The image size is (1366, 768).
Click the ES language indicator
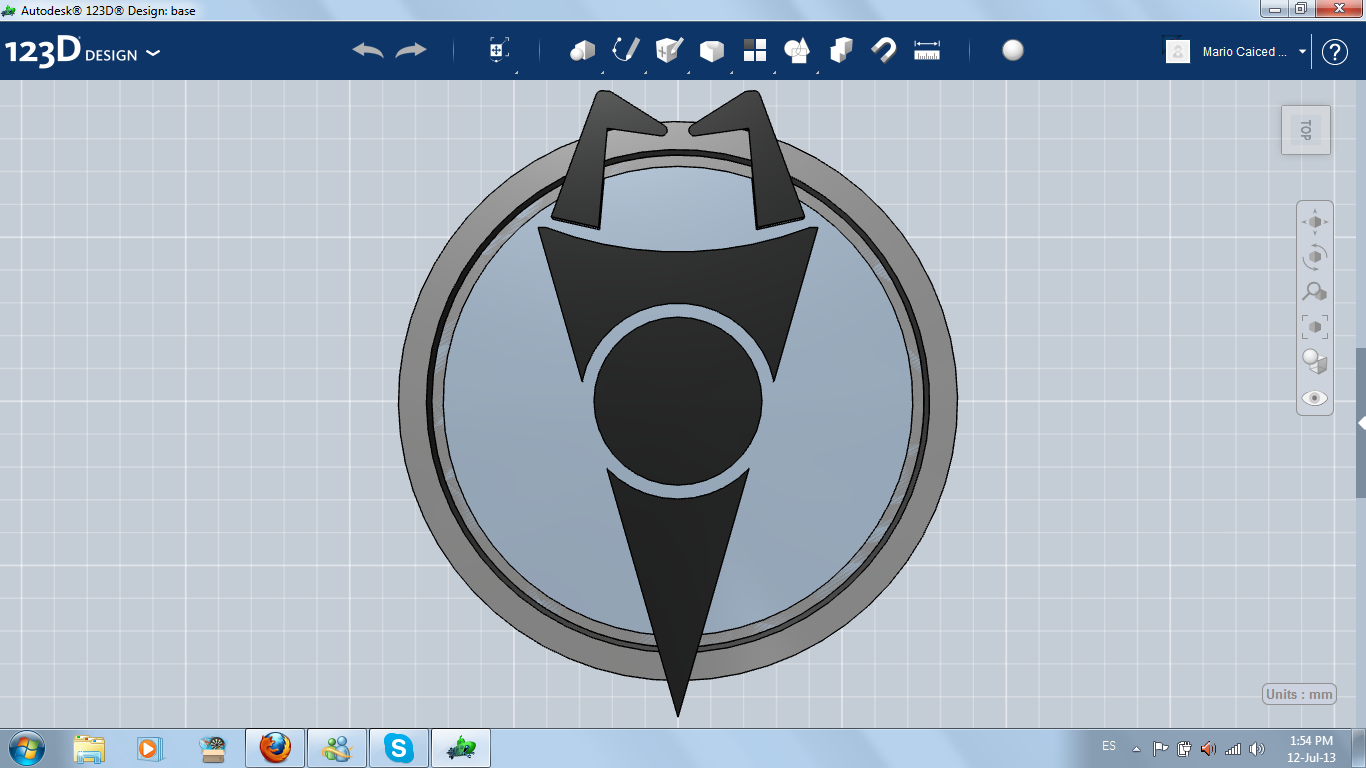coord(1109,747)
